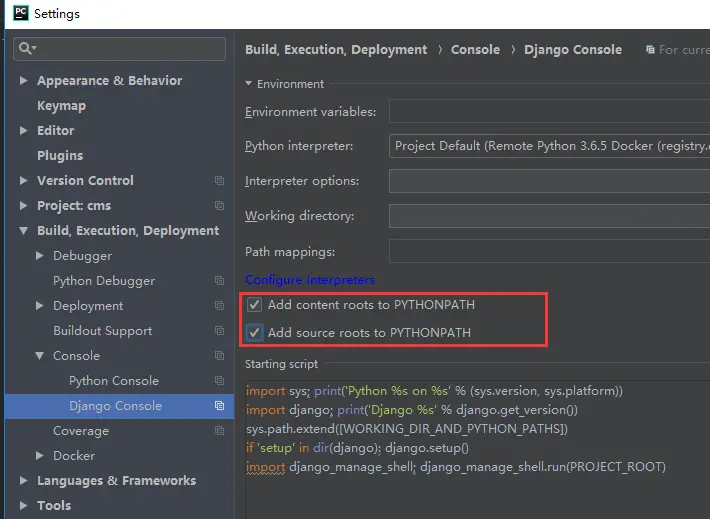
Task: Collapse the Build, Execution, Deployment node
Action: (24, 231)
